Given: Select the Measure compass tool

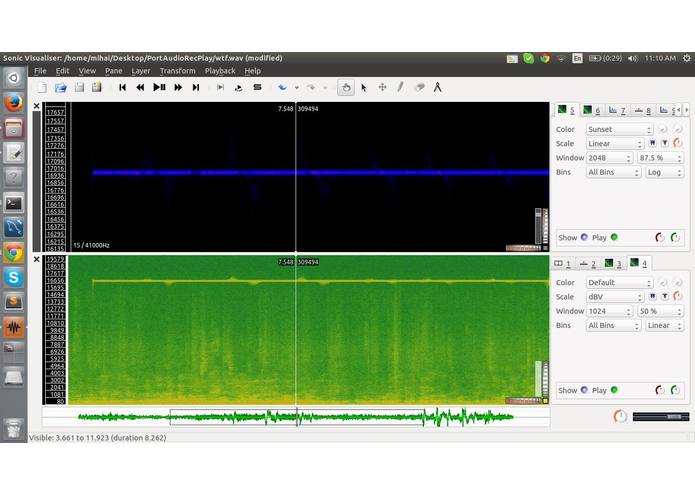Looking at the screenshot, I should pos(437,87).
